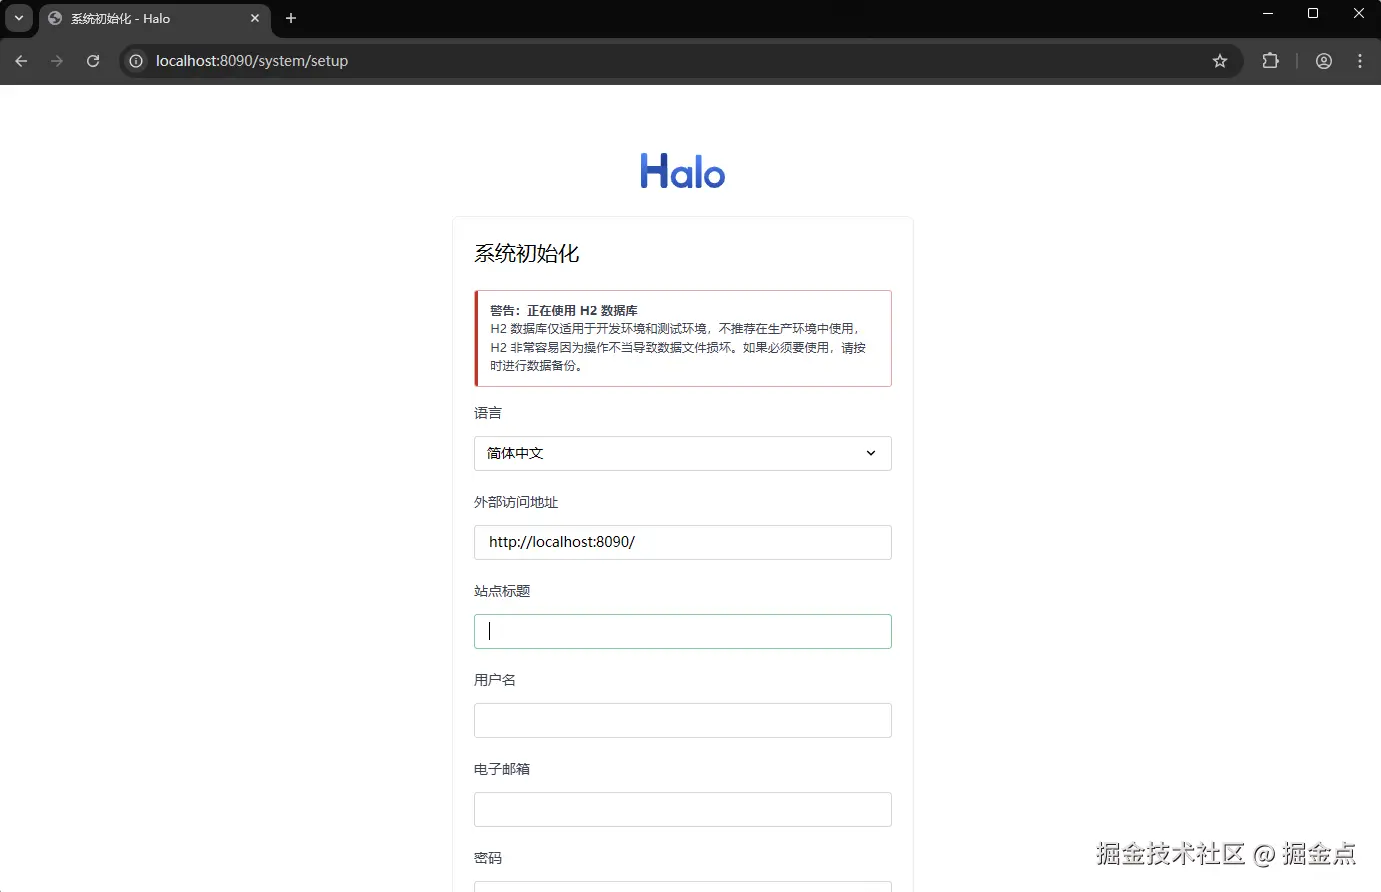Viewport: 1381px width, 892px height.
Task: Click the 外部访问地址 input field
Action: point(683,542)
